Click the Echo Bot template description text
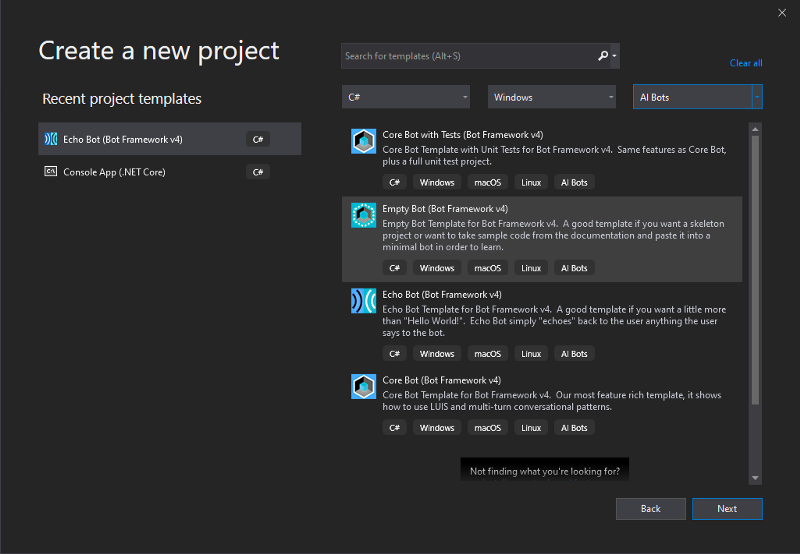The height and width of the screenshot is (554, 800). 554,321
